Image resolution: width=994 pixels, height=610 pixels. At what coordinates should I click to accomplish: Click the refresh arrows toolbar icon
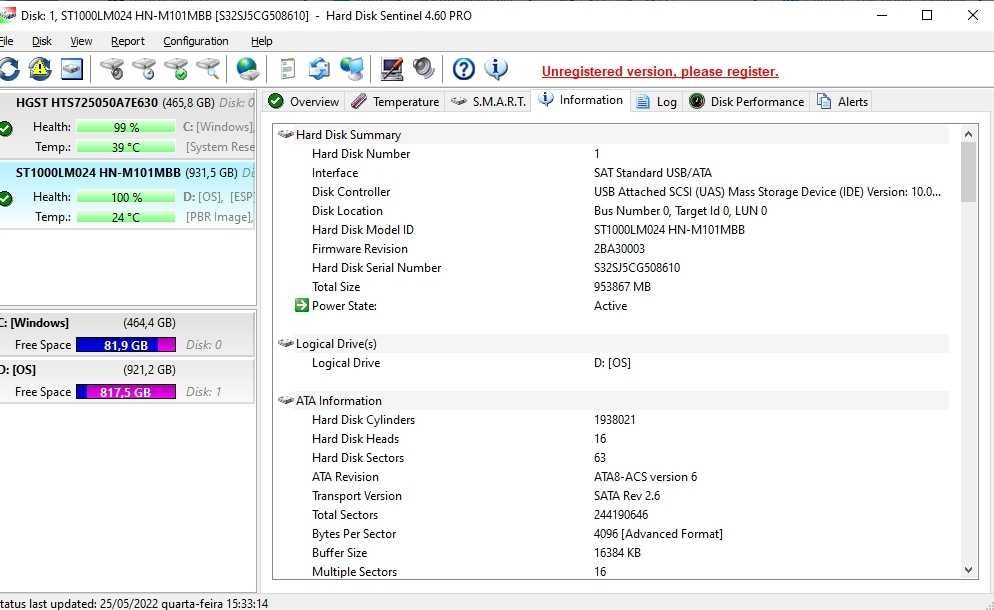[x=9, y=68]
